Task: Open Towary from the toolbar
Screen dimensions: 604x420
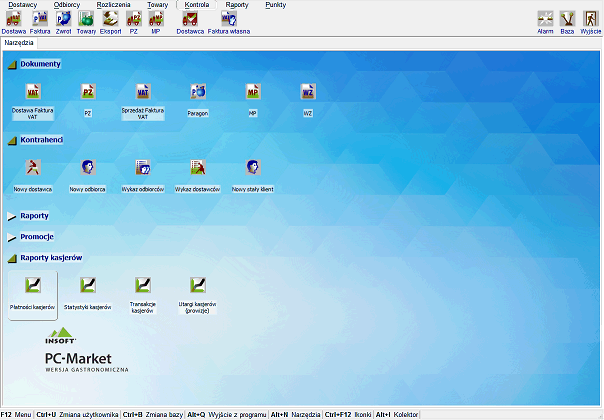Action: pyautogui.click(x=86, y=23)
